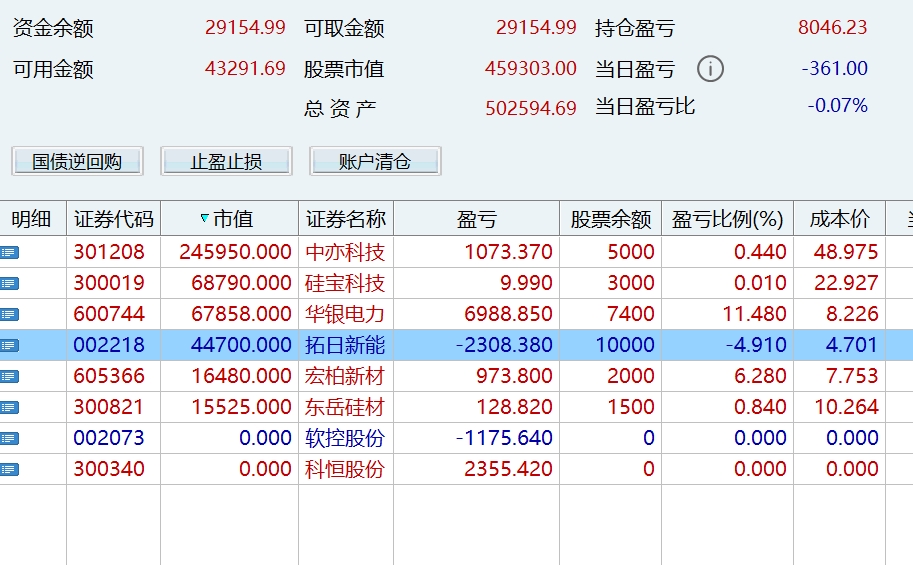Open detail icon for 拓日新能 row
Image resolution: width=913 pixels, height=565 pixels.
9,345
